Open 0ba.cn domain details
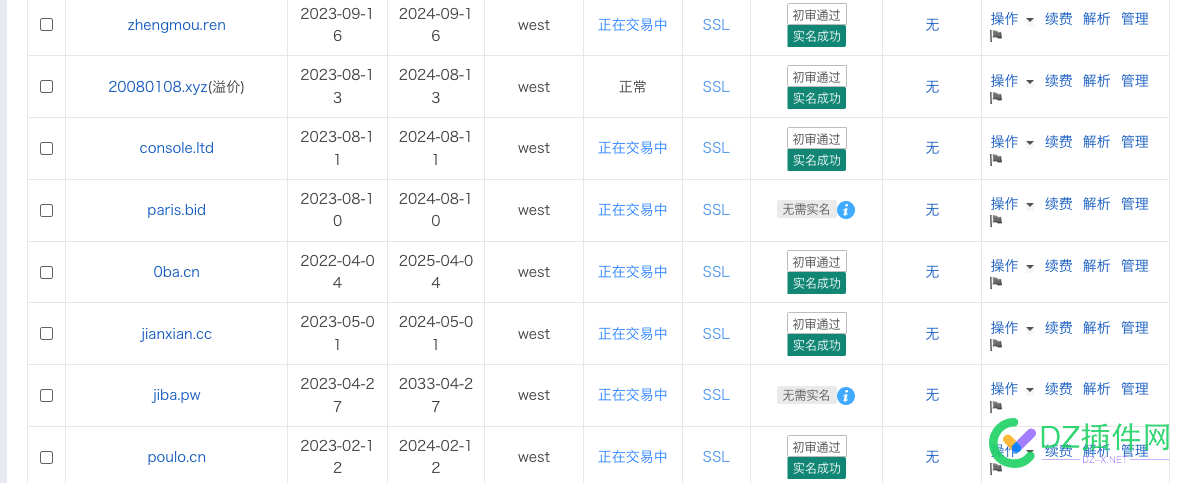The width and height of the screenshot is (1189, 483). 177,271
